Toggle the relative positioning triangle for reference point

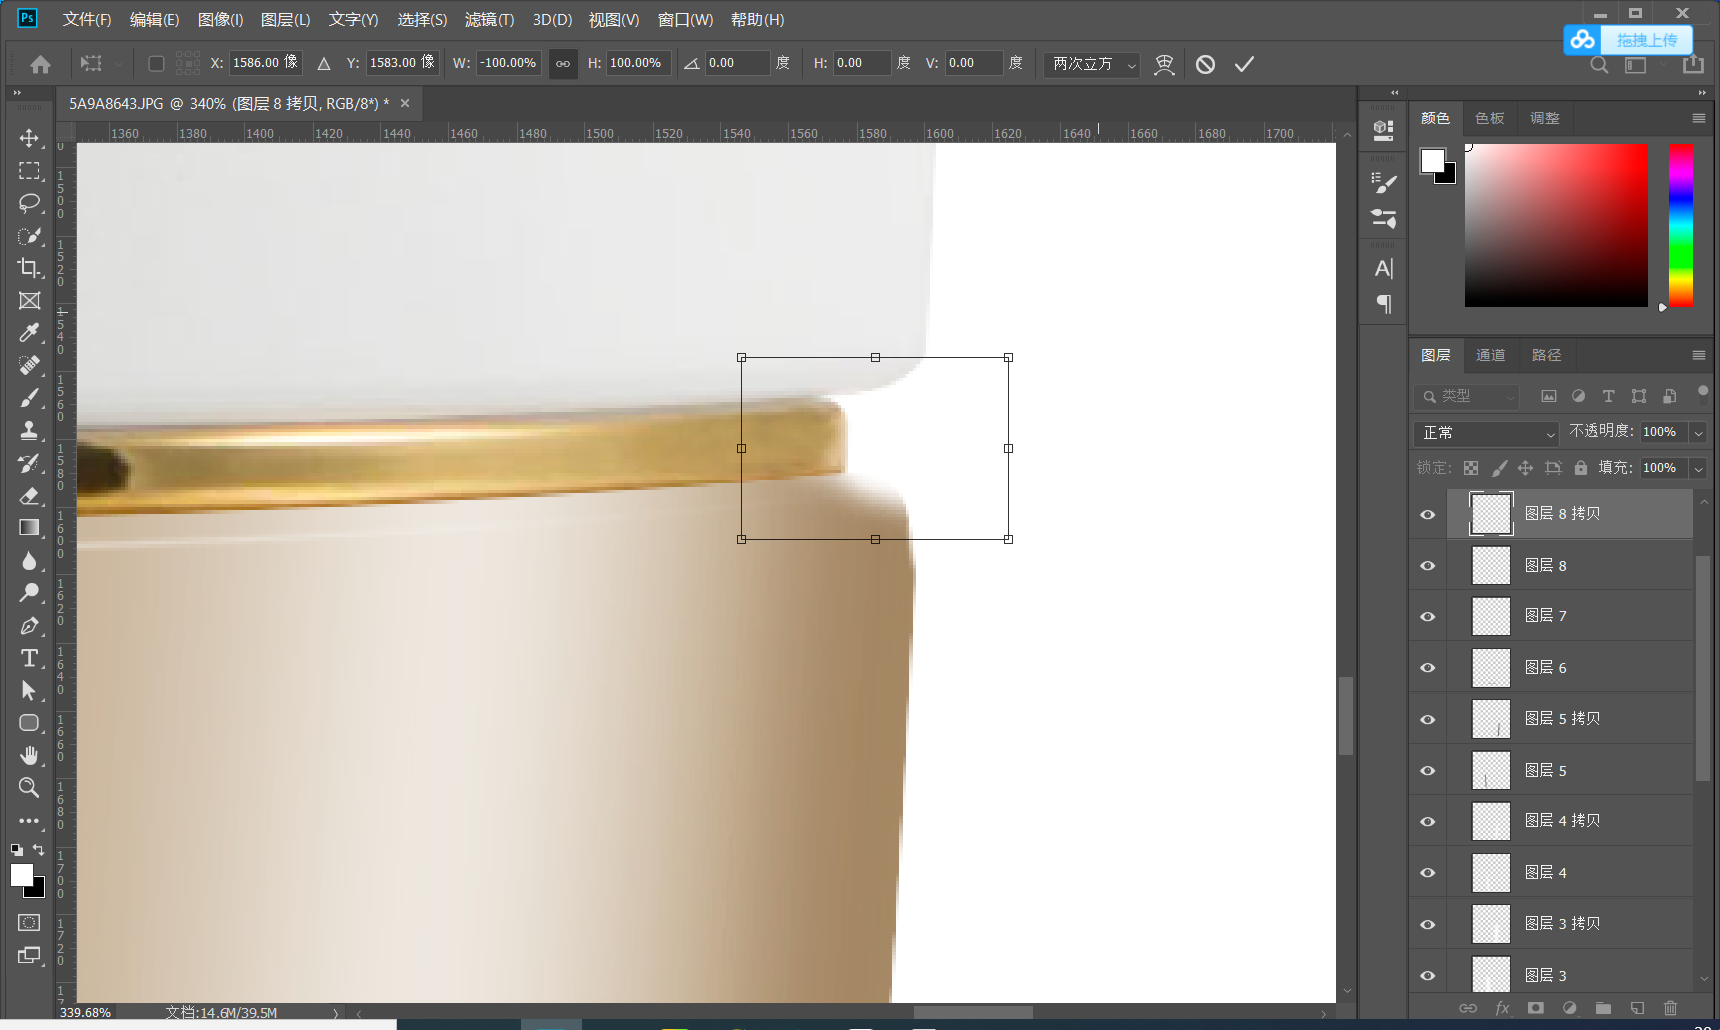click(324, 63)
